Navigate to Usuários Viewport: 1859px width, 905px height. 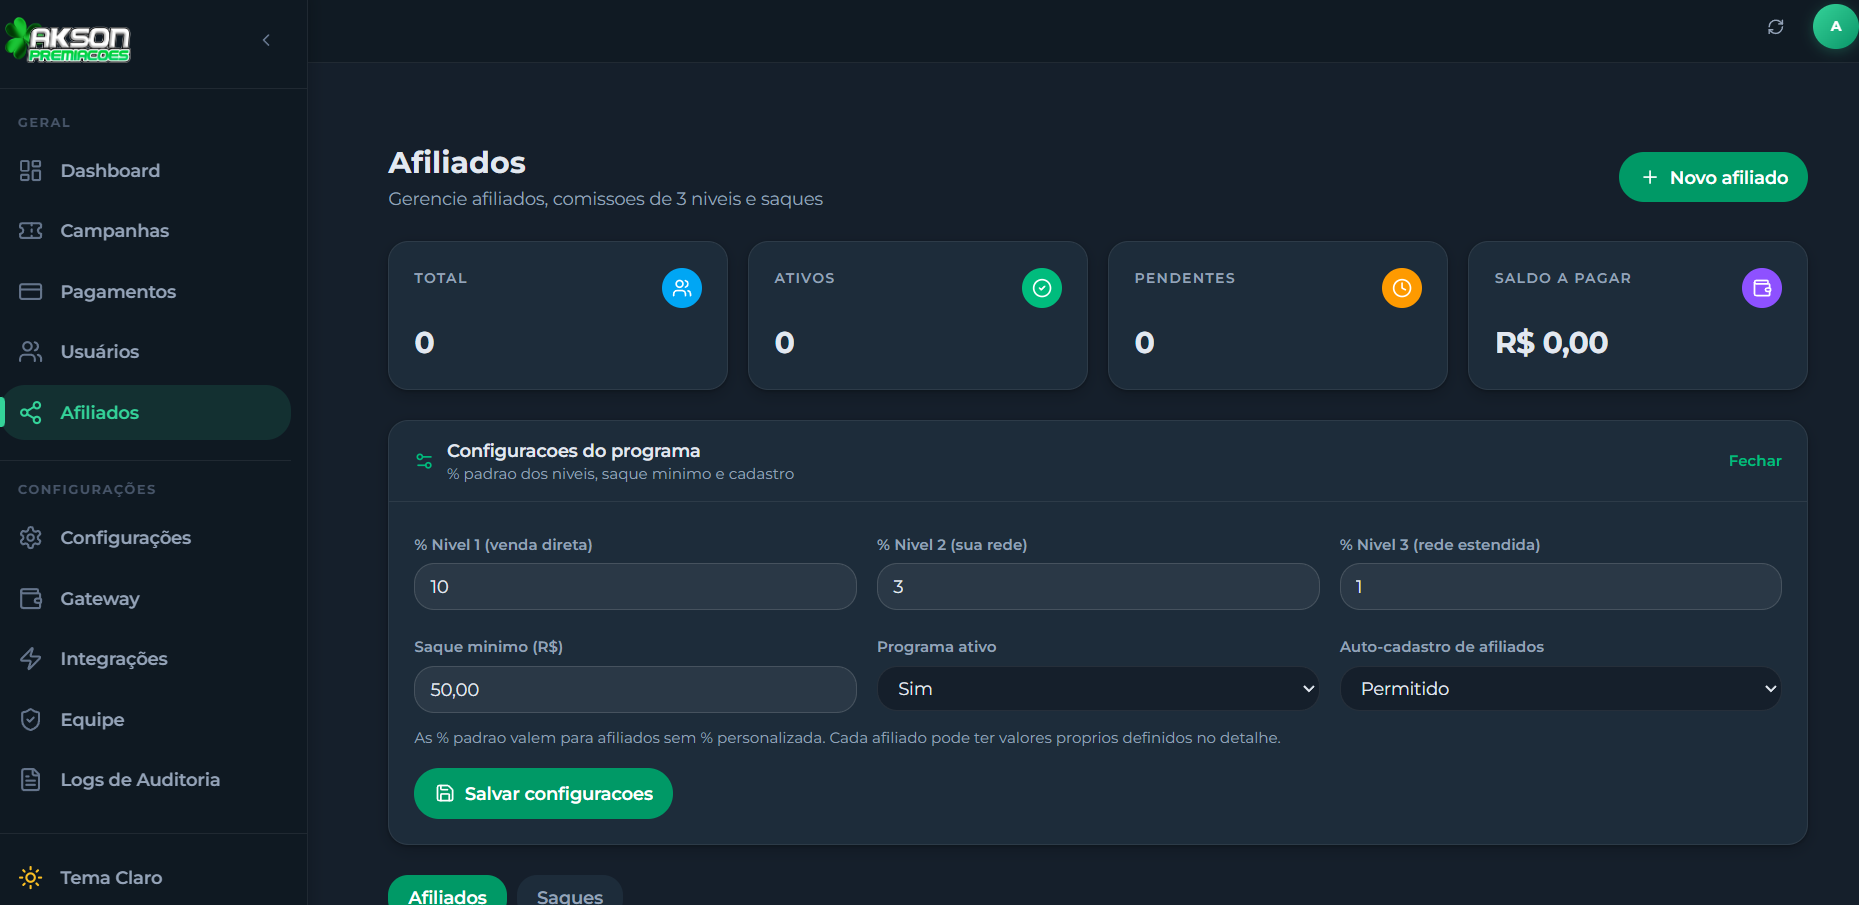click(146, 352)
